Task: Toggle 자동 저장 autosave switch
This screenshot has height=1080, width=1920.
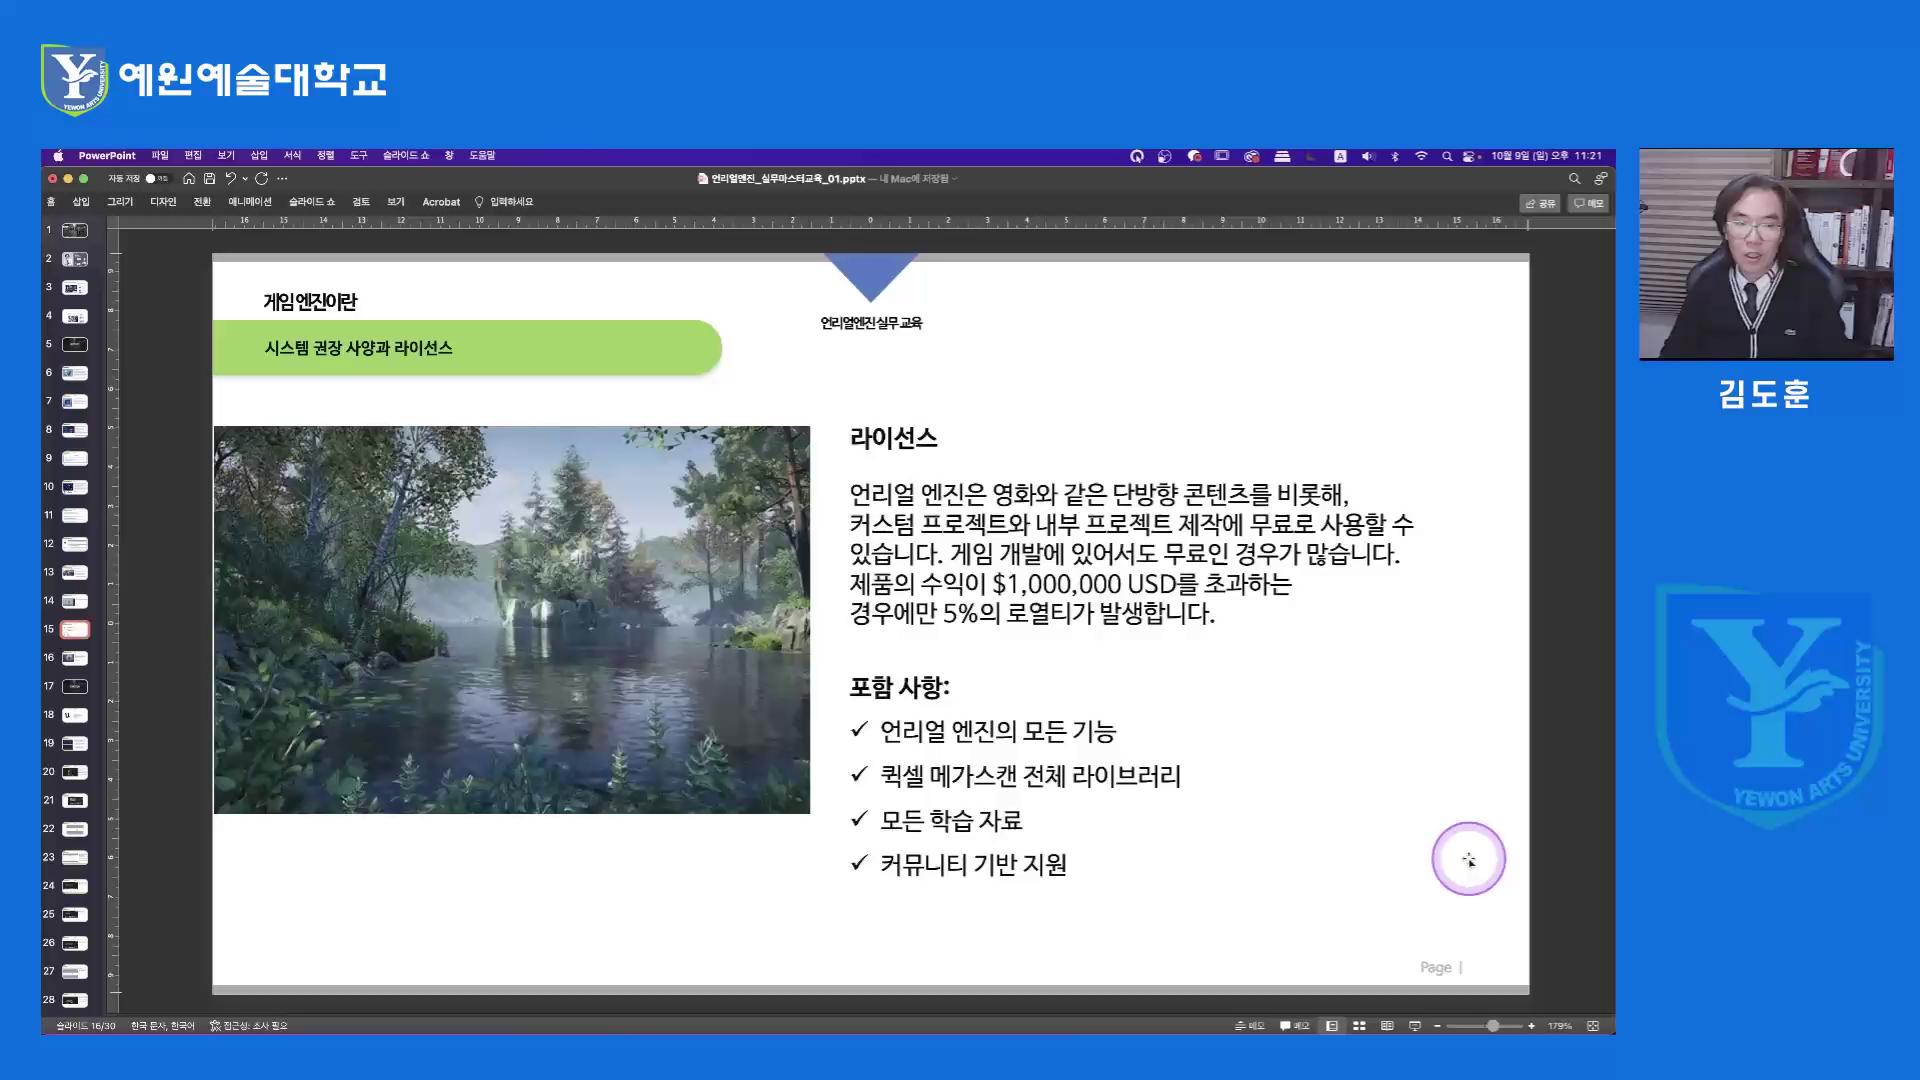Action: tap(152, 178)
